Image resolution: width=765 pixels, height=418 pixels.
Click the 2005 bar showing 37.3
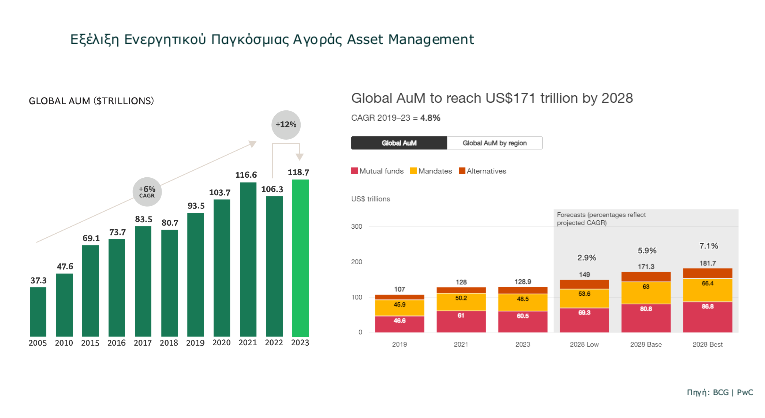click(38, 311)
